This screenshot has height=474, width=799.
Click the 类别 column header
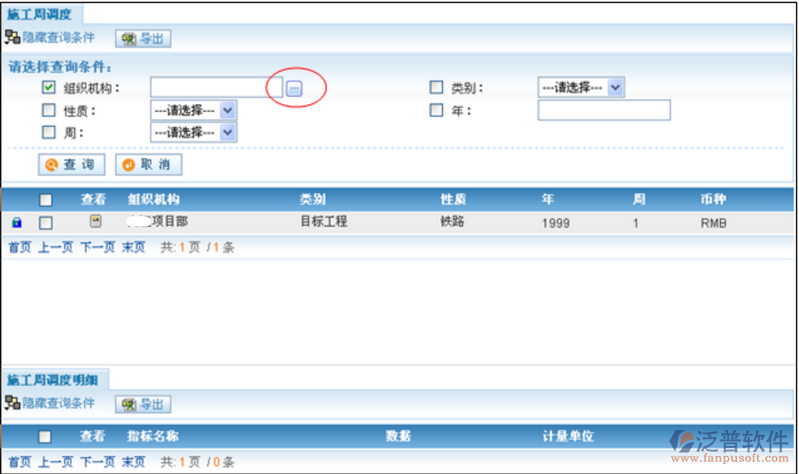click(x=312, y=199)
